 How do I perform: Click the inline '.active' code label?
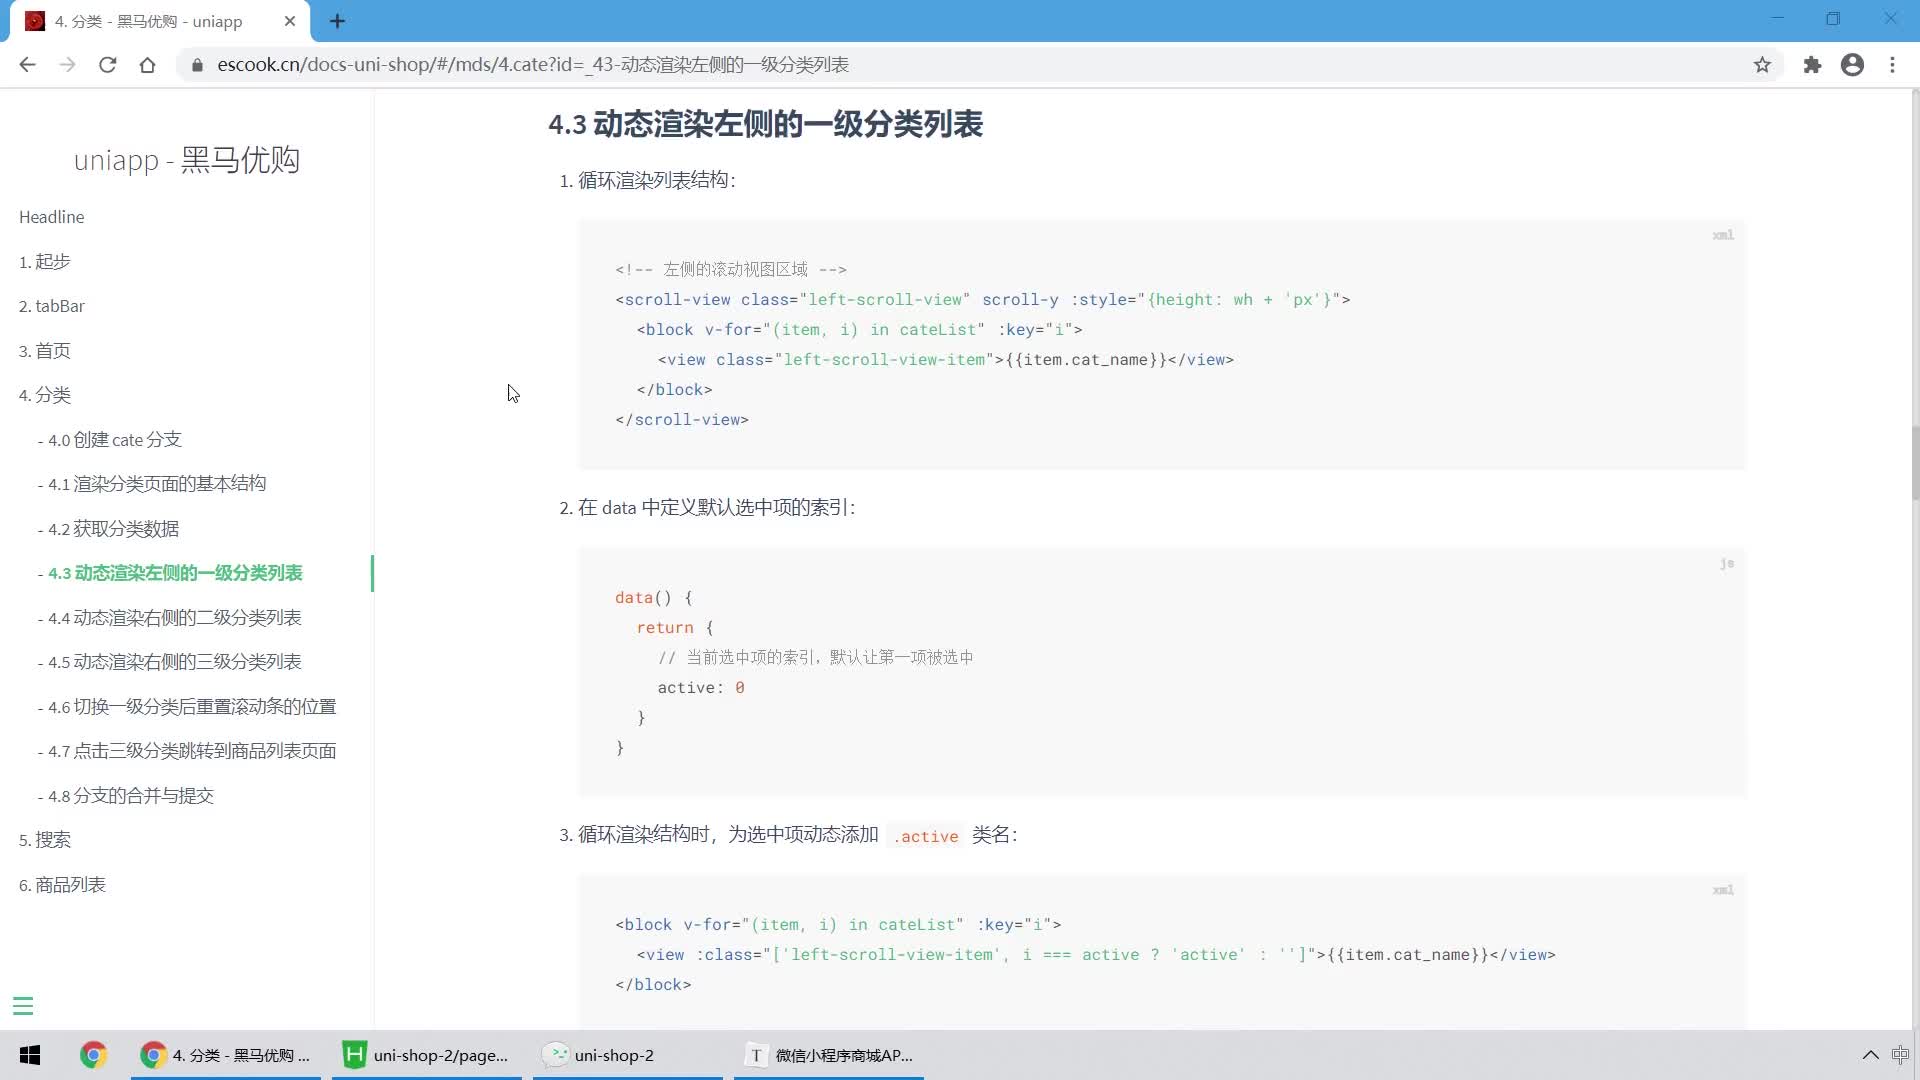click(925, 836)
